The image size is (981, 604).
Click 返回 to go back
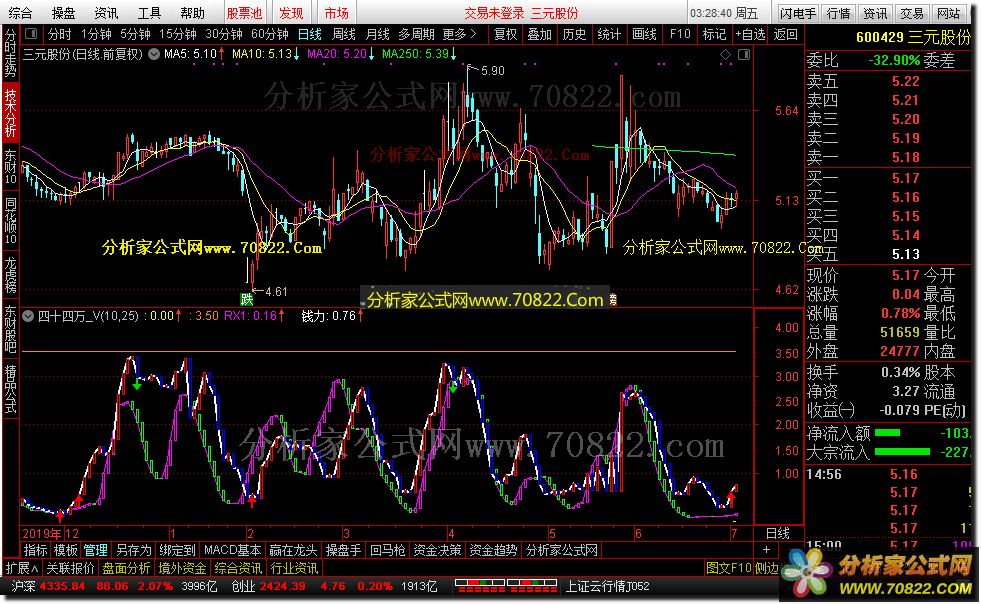pyautogui.click(x=785, y=34)
